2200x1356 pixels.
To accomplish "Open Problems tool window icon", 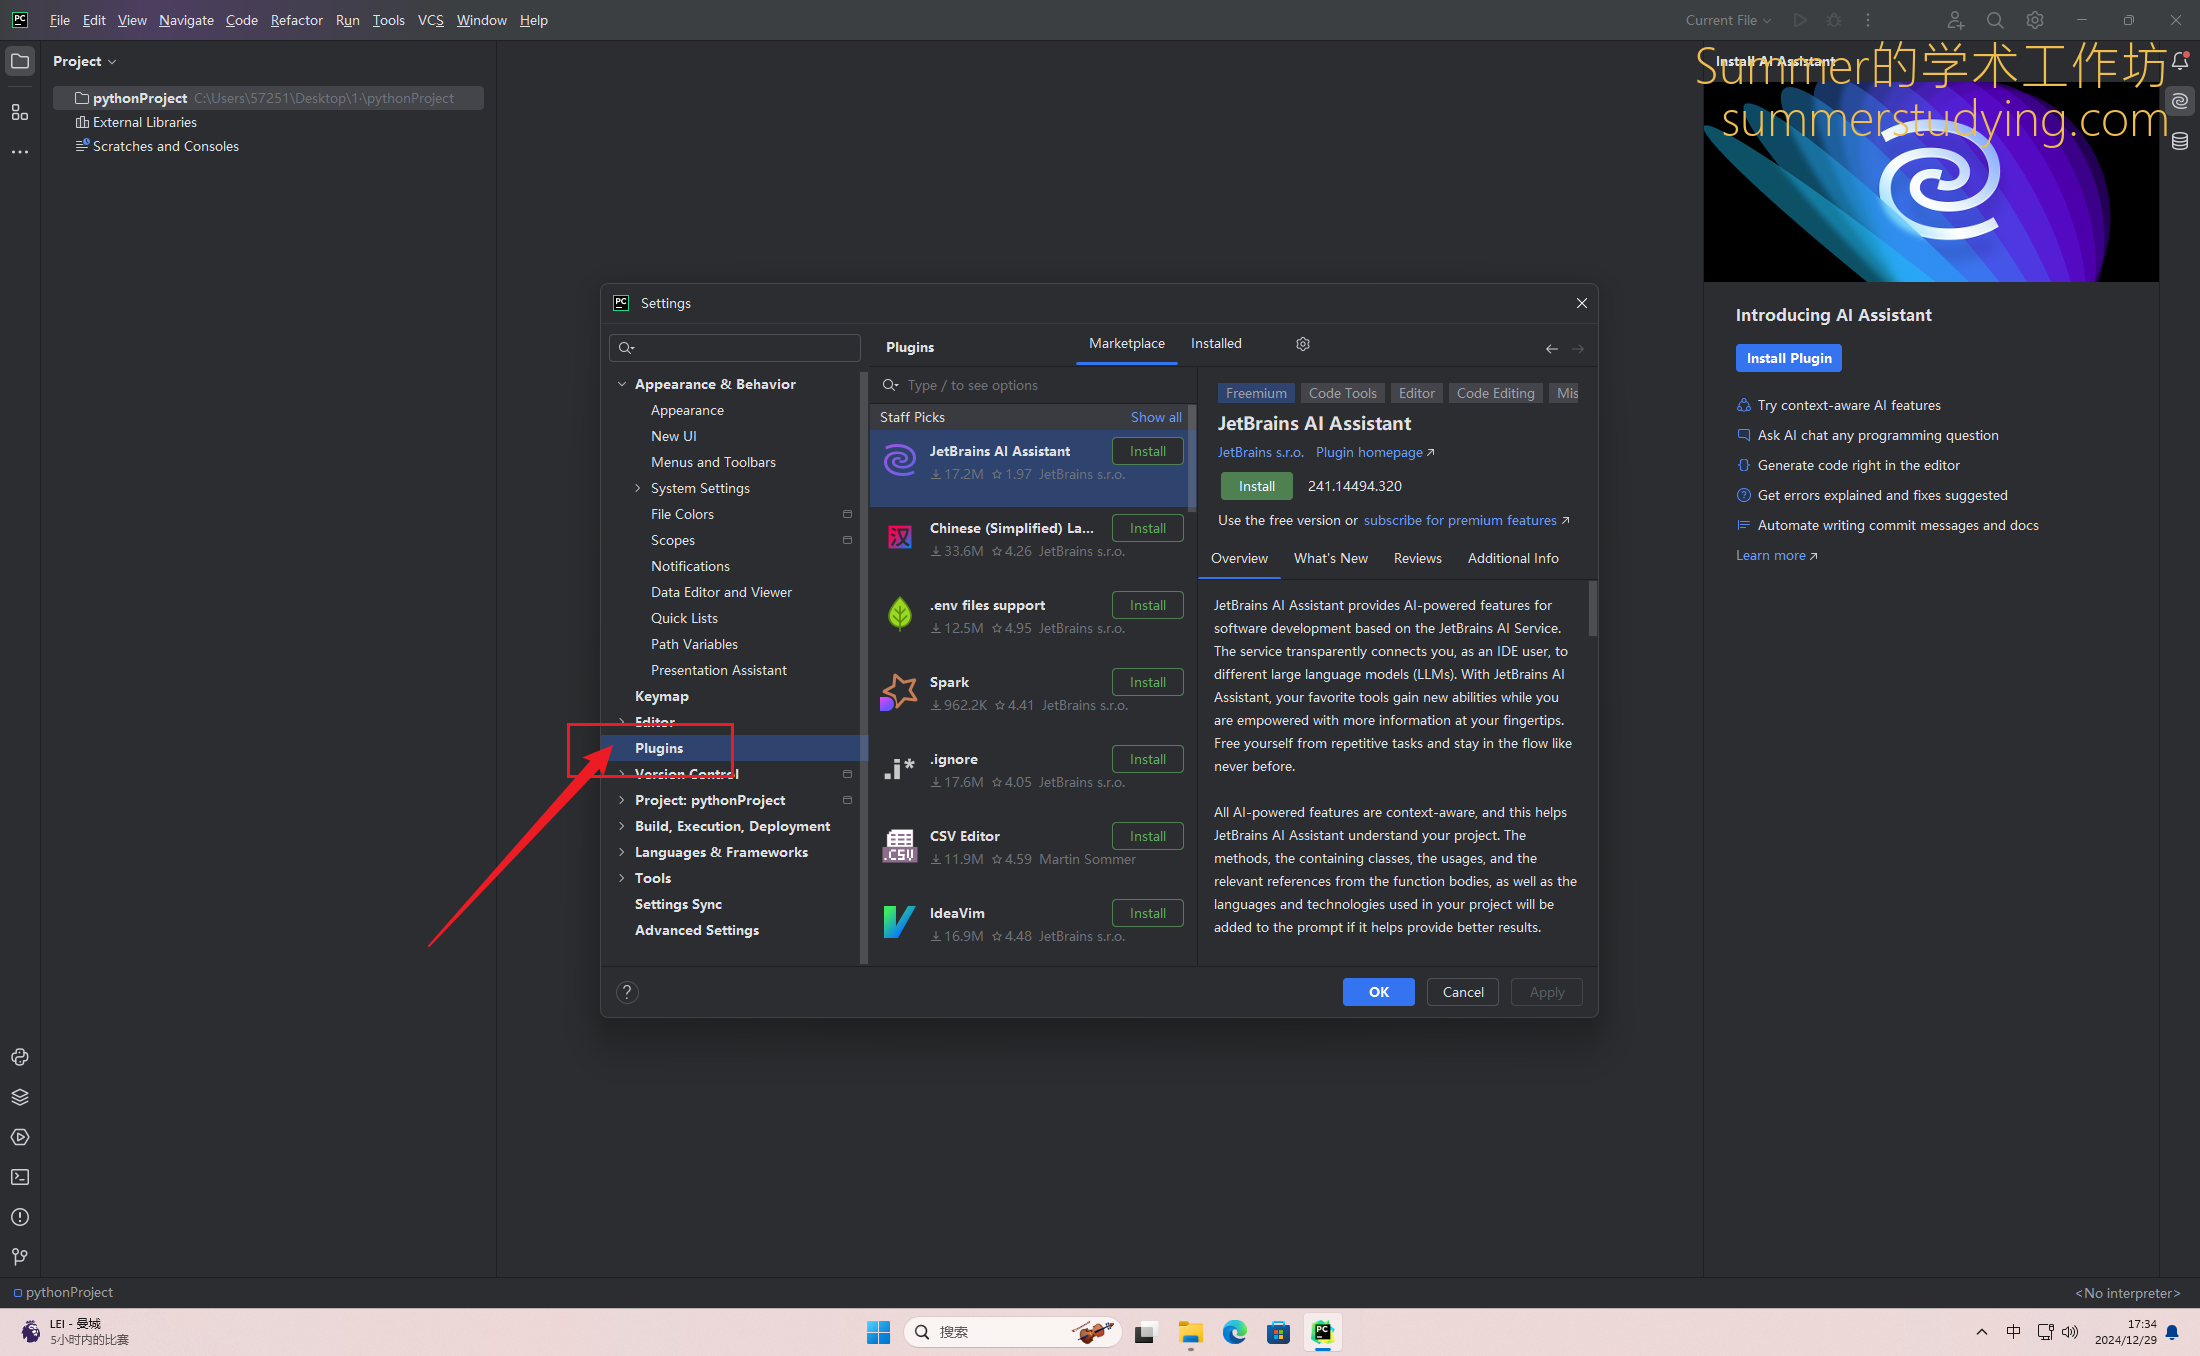I will [20, 1217].
